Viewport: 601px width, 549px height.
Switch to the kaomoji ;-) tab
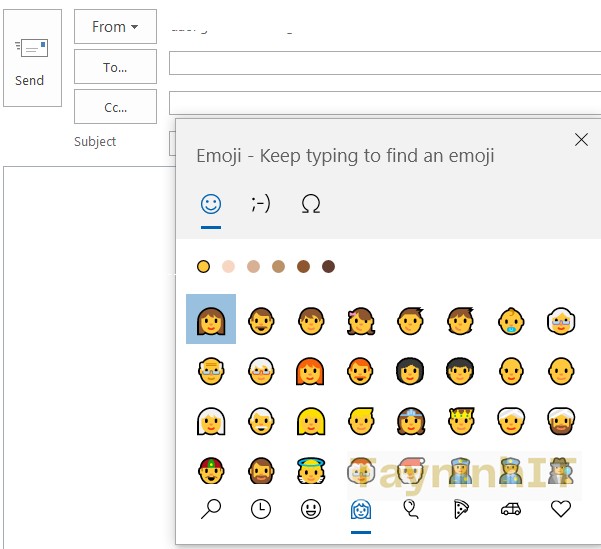point(260,204)
